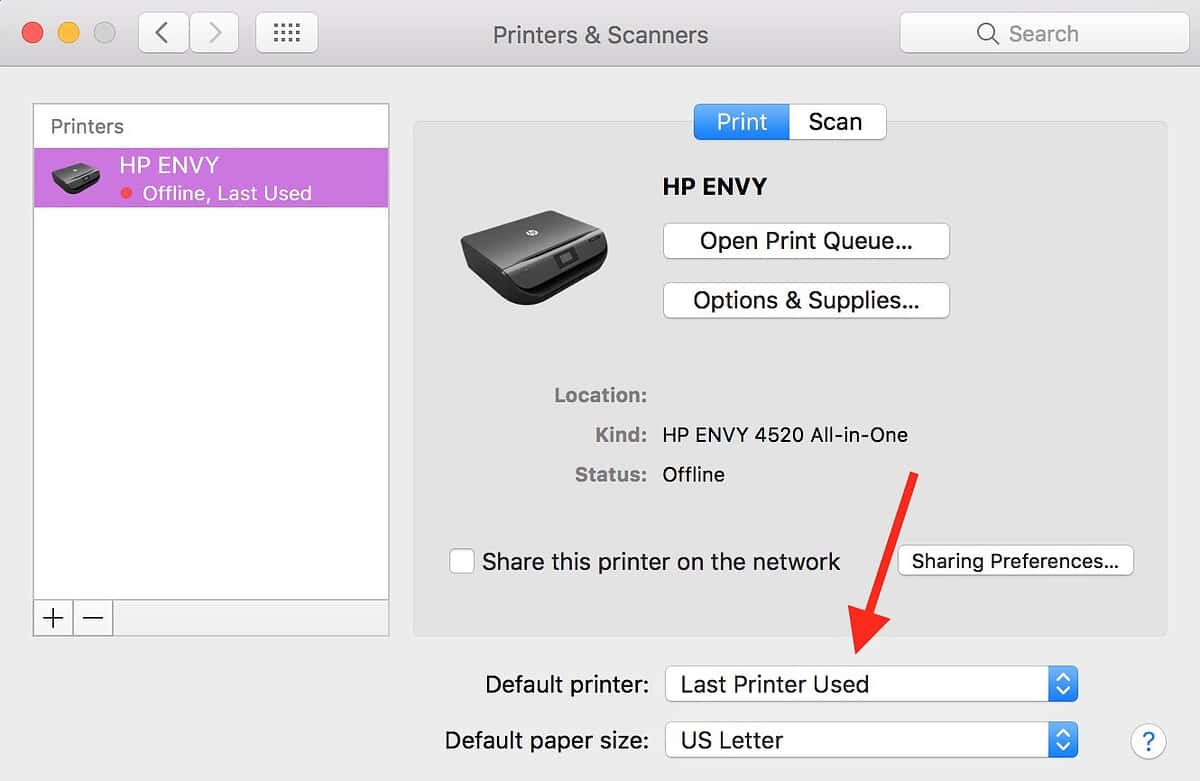Screen dimensions: 1200x781
Task: Click the large HP ENVY printer image
Action: [533, 260]
